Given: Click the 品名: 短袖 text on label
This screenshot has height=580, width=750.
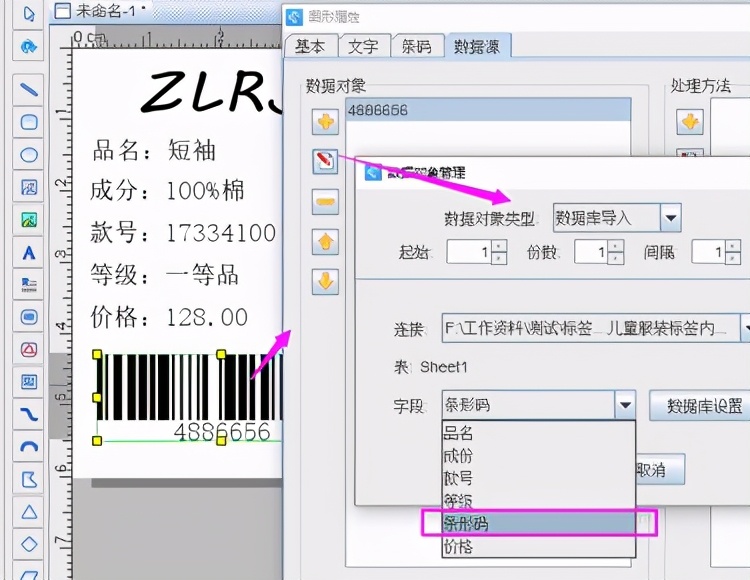Looking at the screenshot, I should pyautogui.click(x=154, y=150).
